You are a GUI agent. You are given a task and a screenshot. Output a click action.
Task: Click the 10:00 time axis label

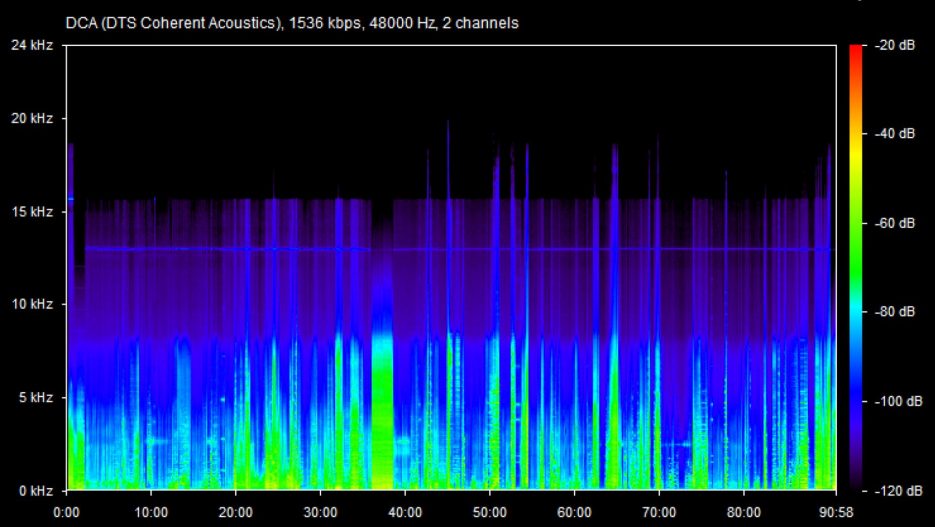[x=151, y=513]
